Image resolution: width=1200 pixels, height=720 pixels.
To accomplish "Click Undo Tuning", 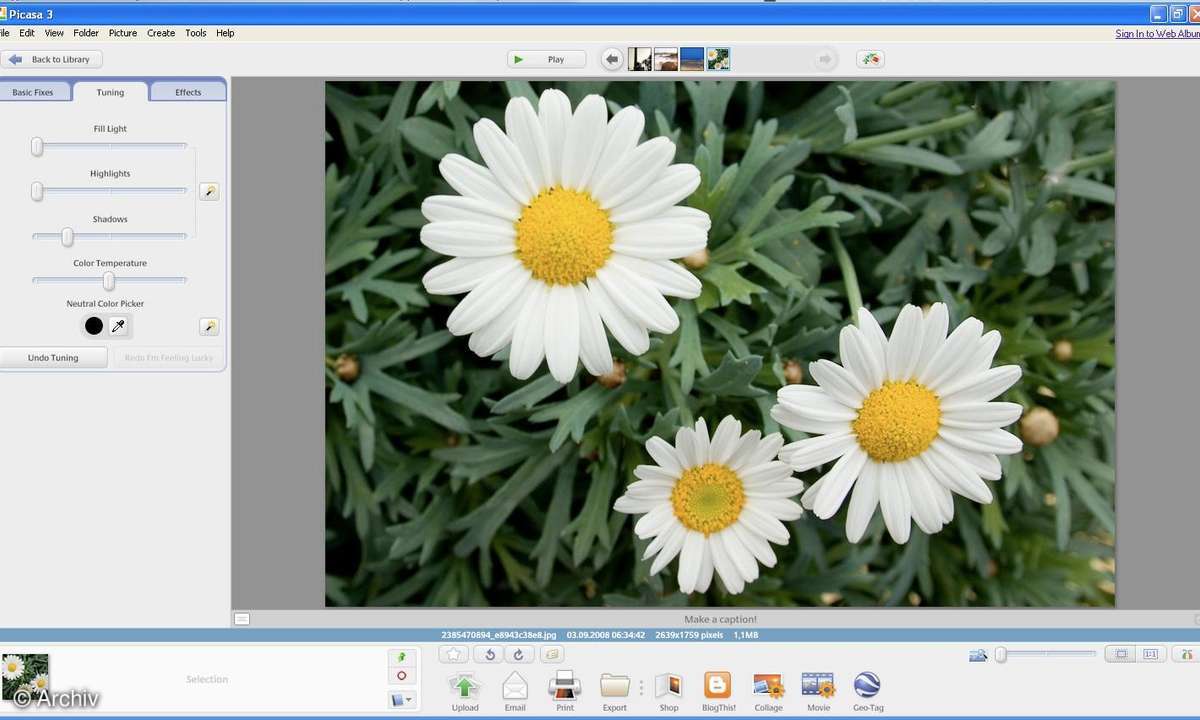I will click(53, 357).
